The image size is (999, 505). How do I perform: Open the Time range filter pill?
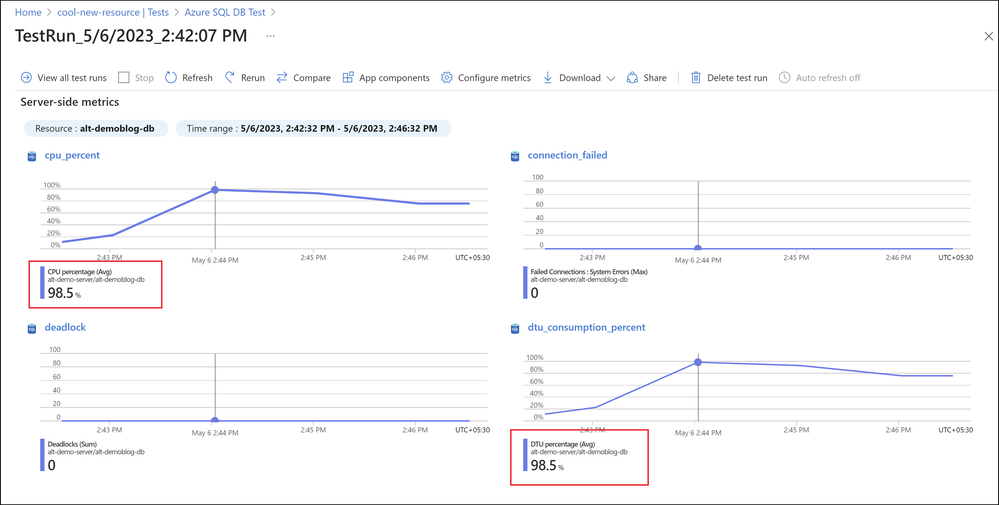(313, 129)
